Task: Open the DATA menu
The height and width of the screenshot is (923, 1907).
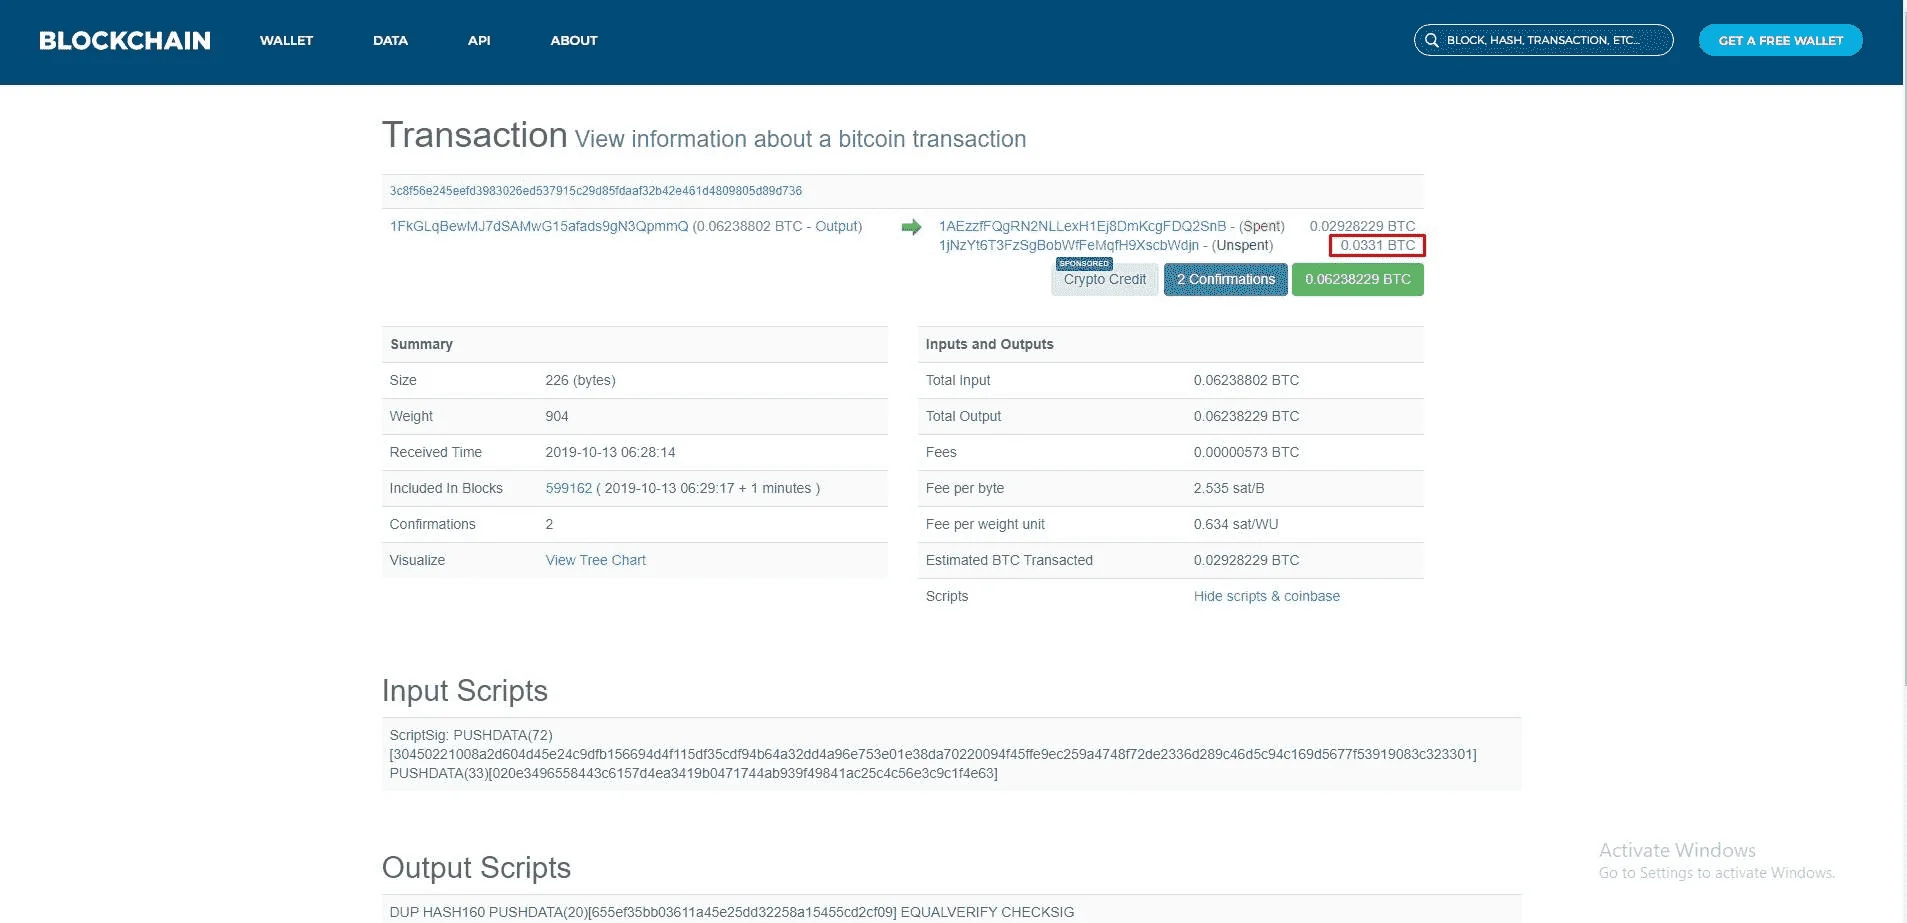Action: point(390,40)
